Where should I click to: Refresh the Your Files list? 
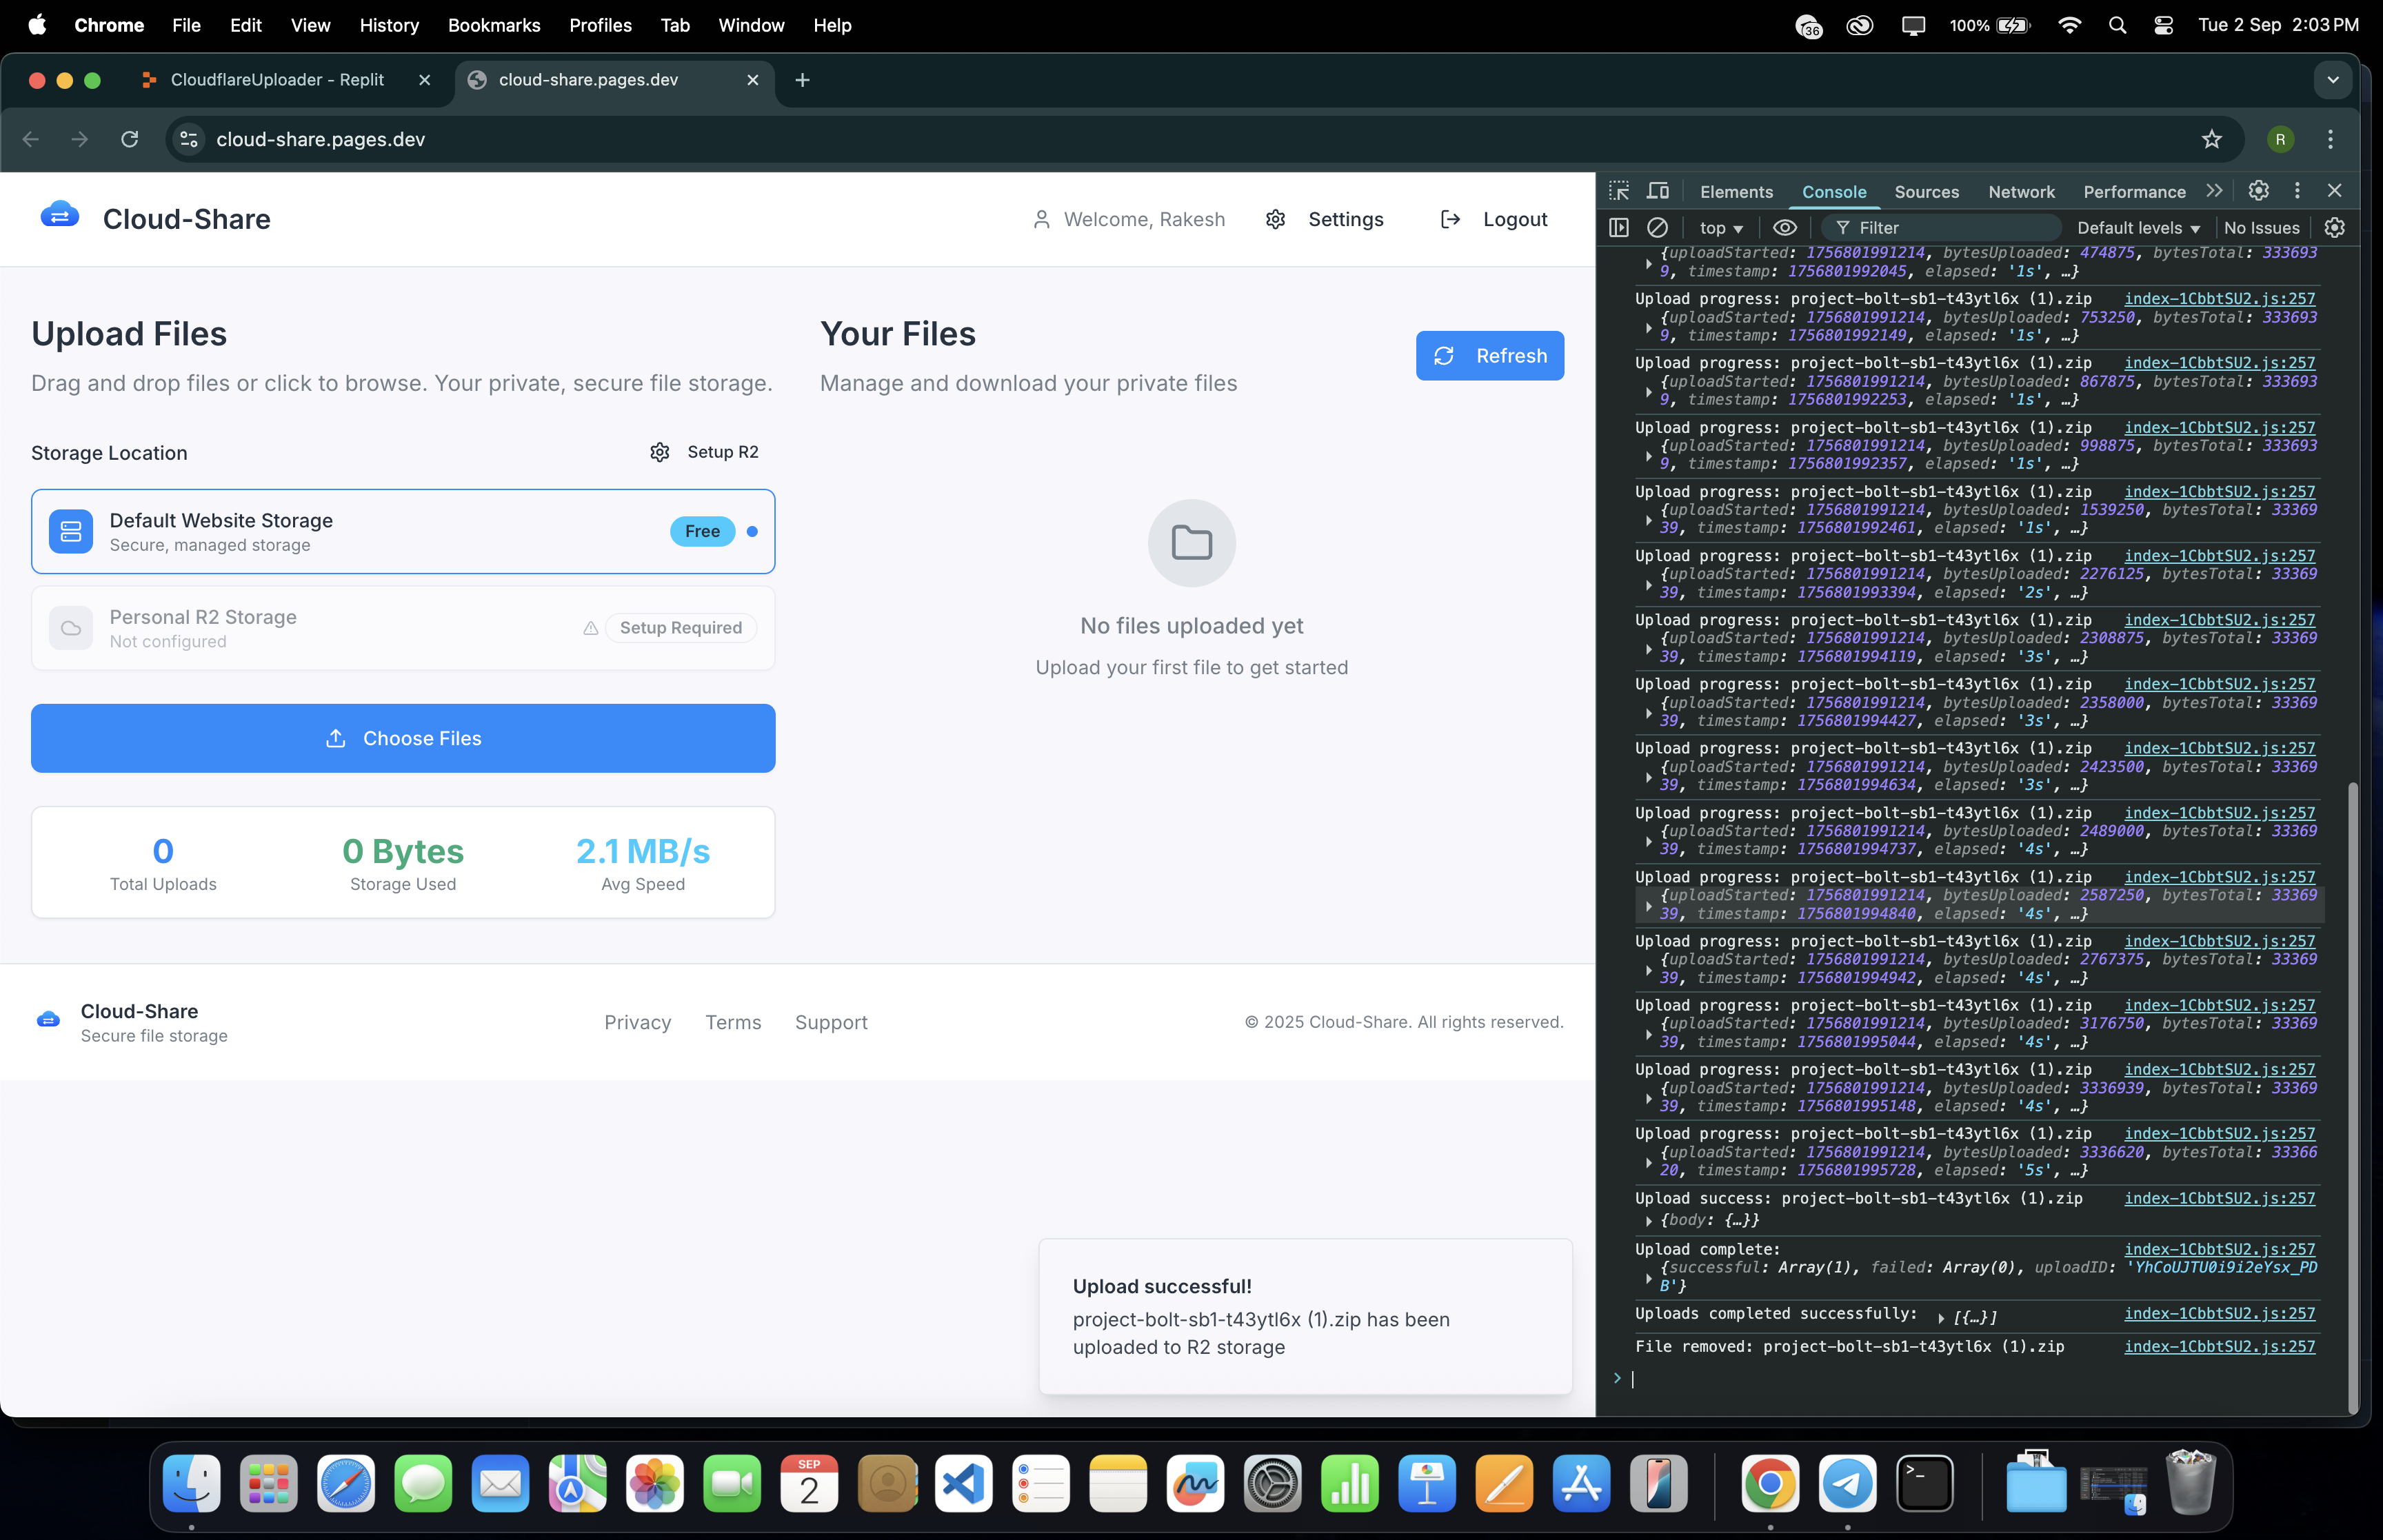point(1489,356)
